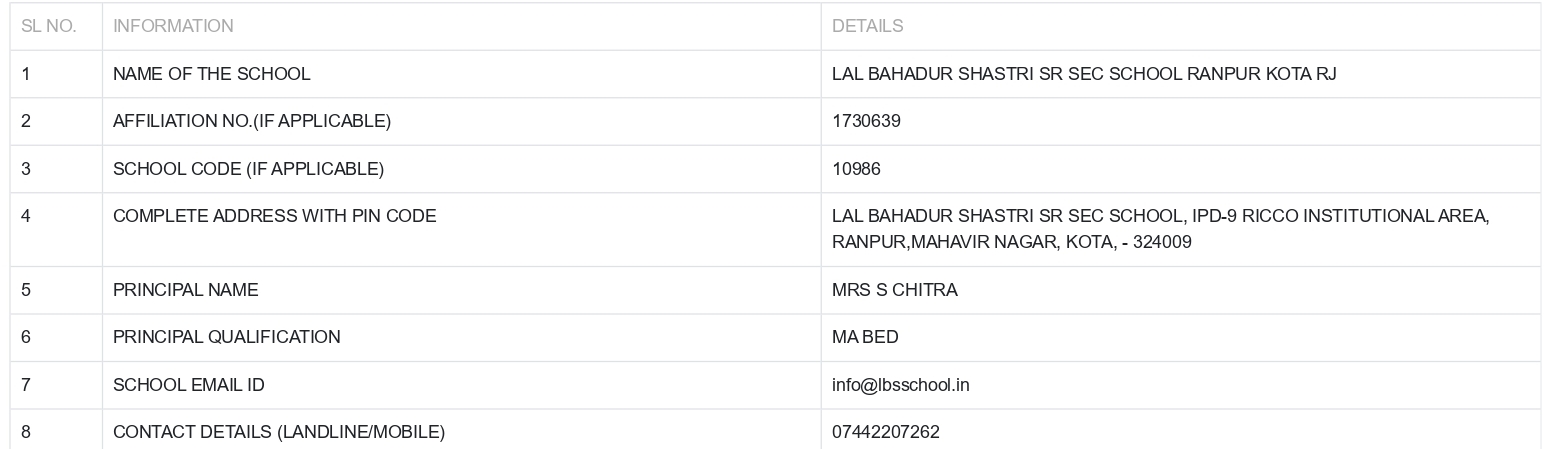Select the 'PRINCIPAL NAME' label
Screen dimensions: 1555x449
point(185,290)
